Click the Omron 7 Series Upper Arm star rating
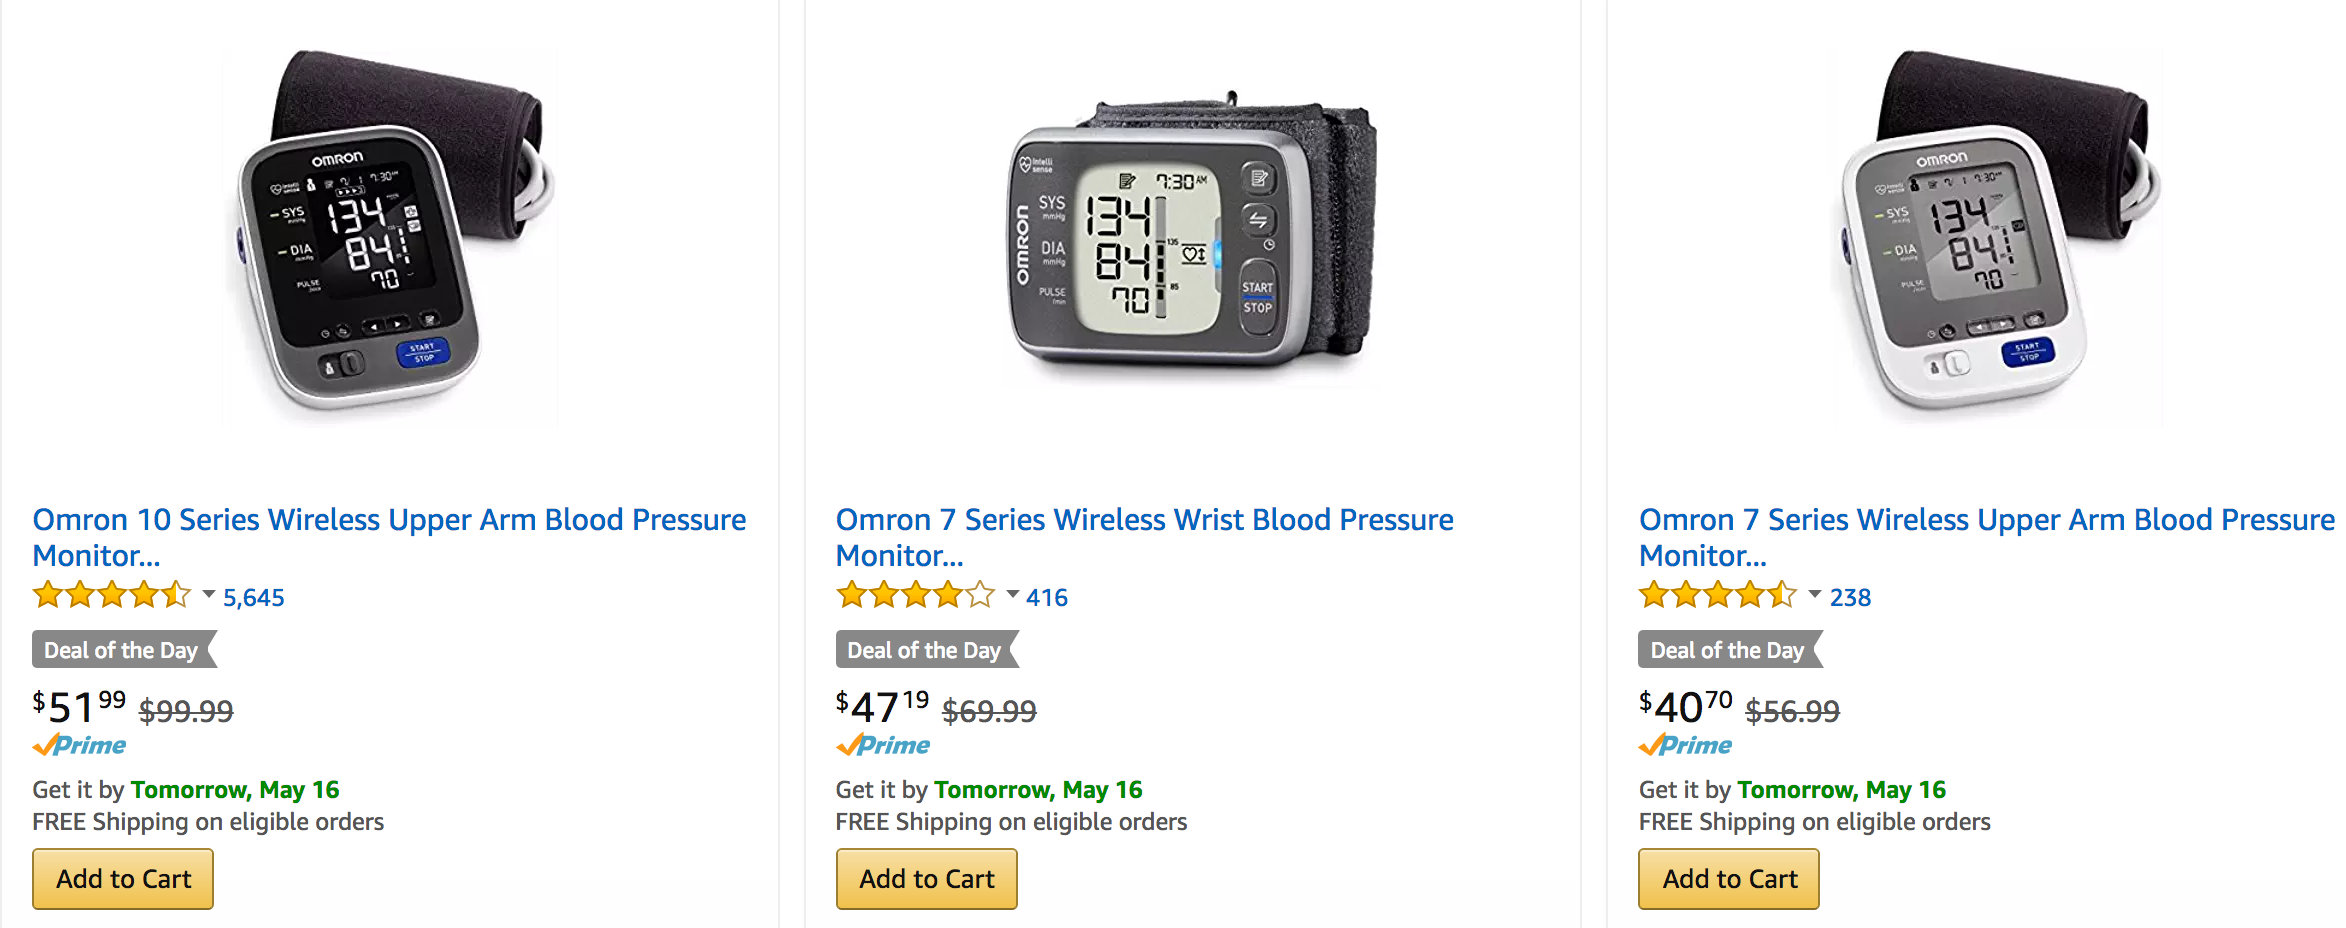Image resolution: width=2346 pixels, height=928 pixels. 1717,596
